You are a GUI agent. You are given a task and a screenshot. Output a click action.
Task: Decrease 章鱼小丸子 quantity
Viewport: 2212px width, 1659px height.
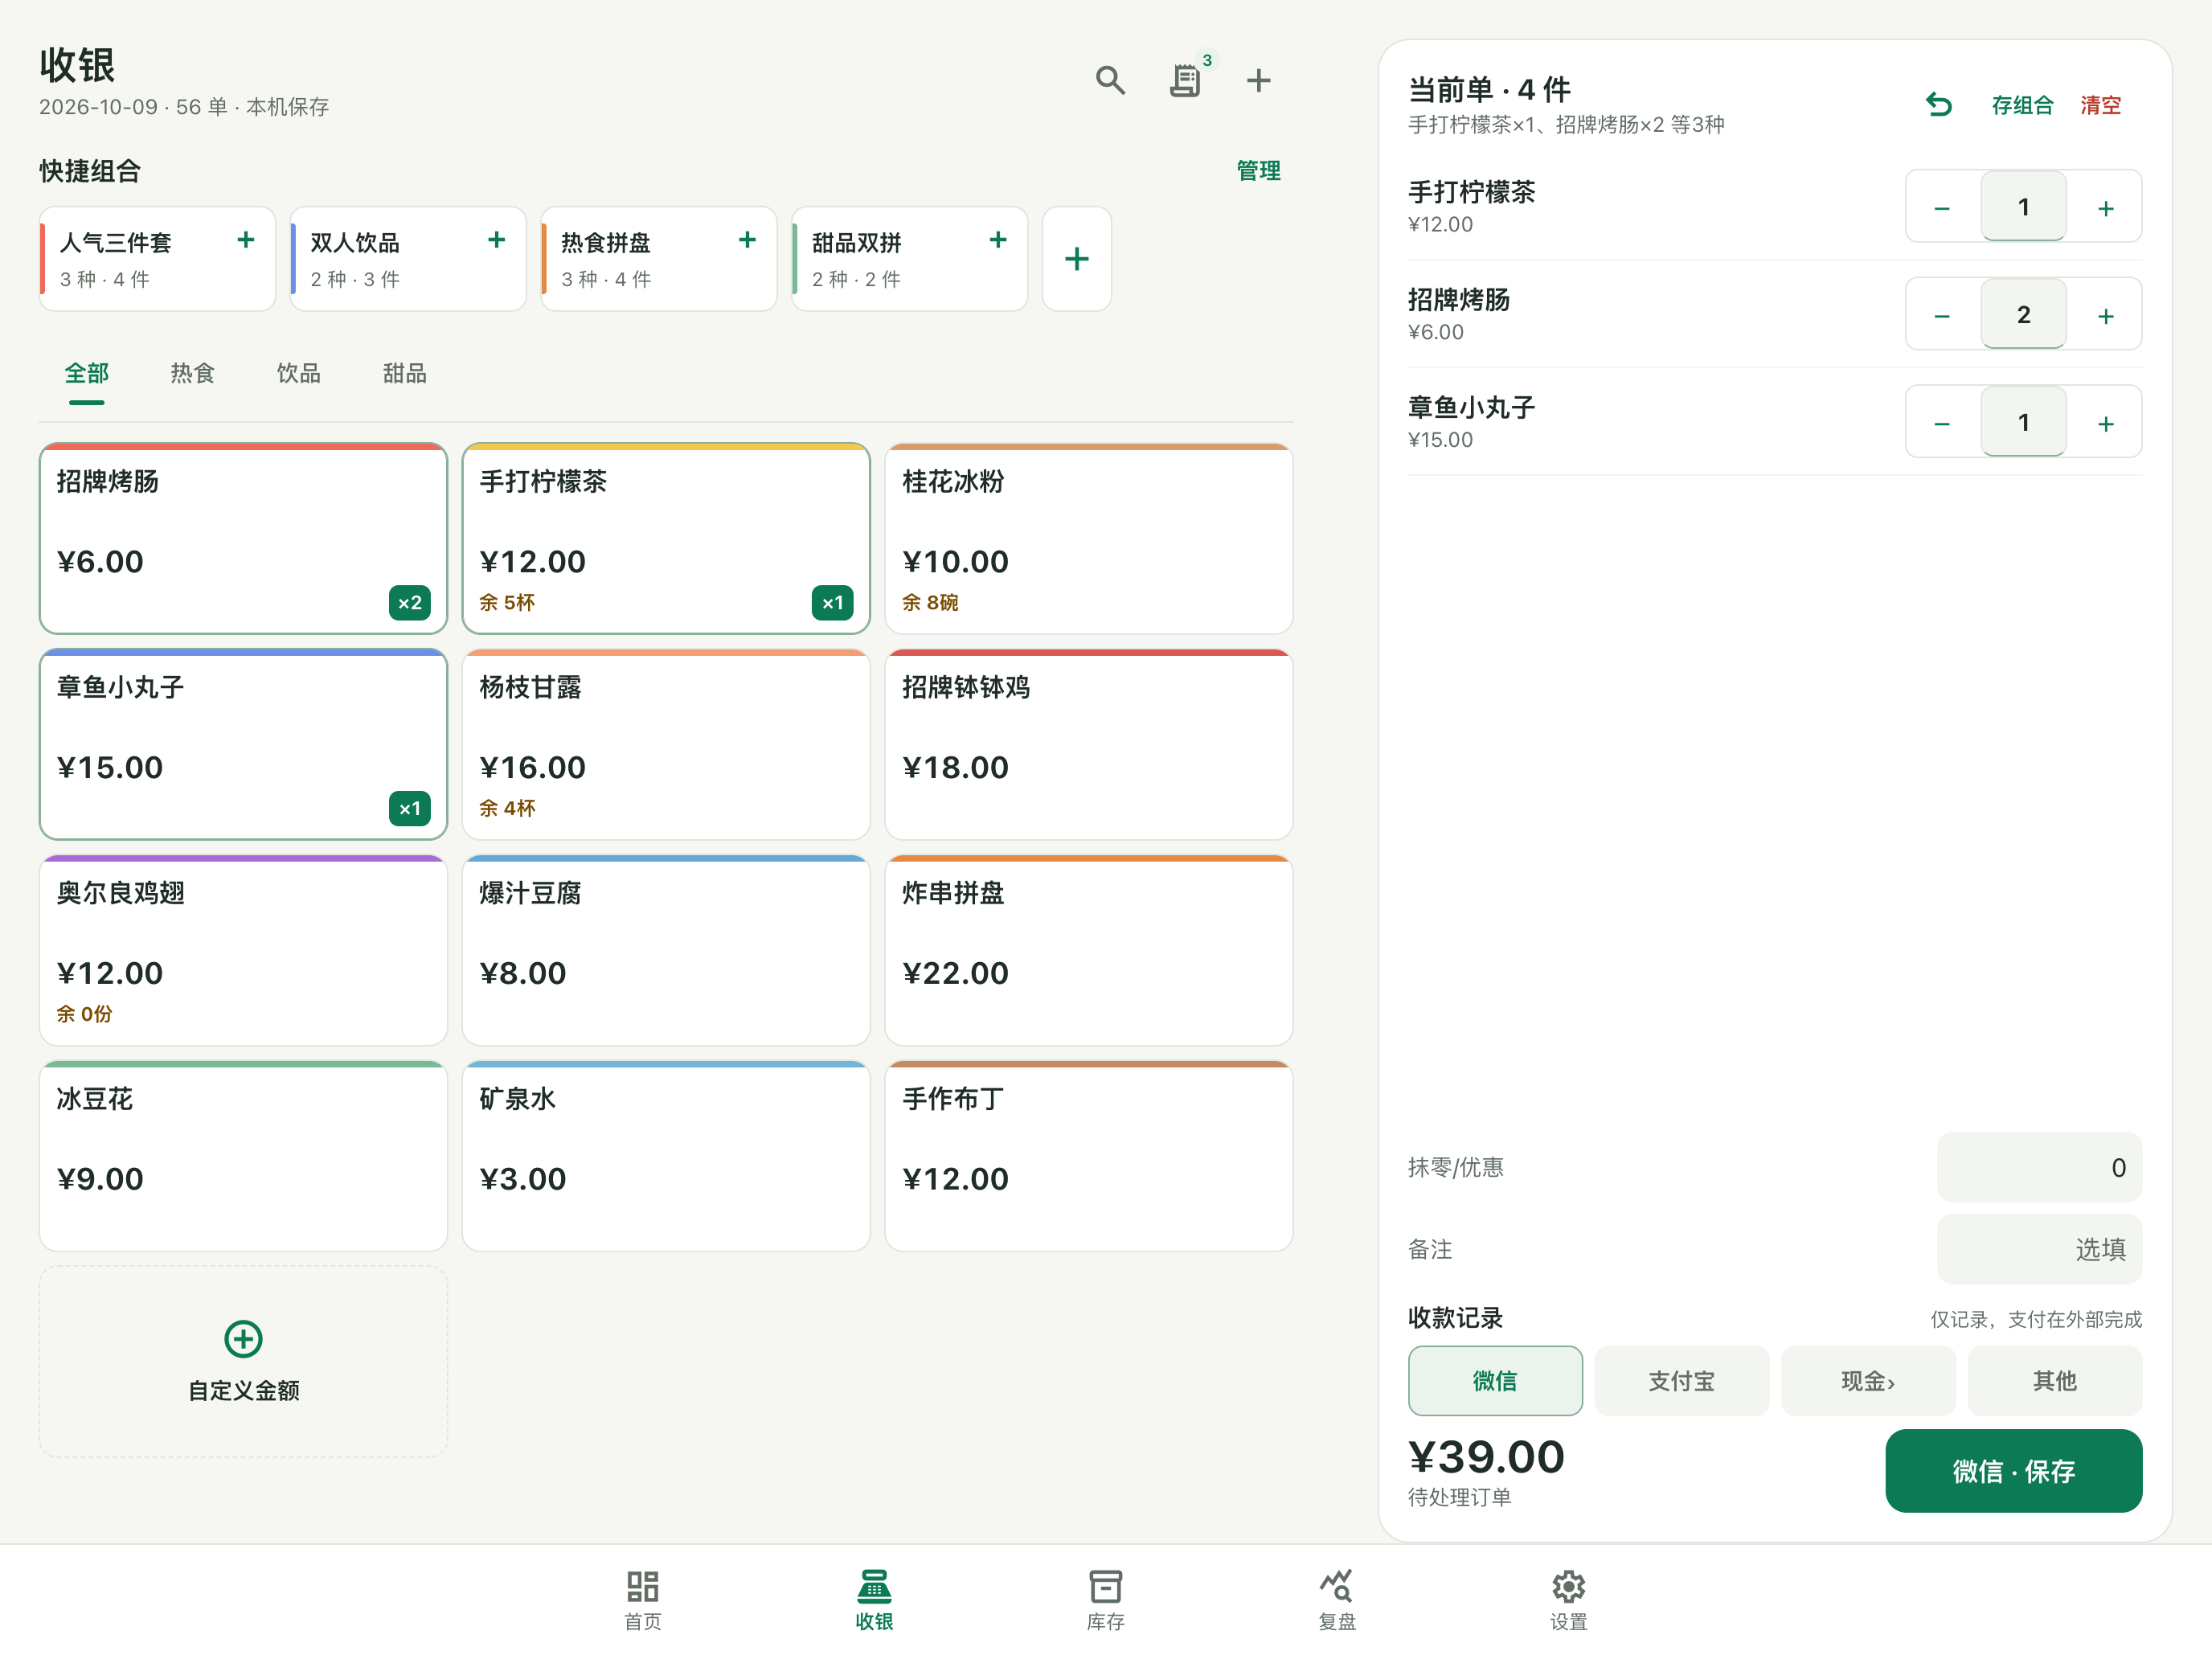pos(1942,423)
